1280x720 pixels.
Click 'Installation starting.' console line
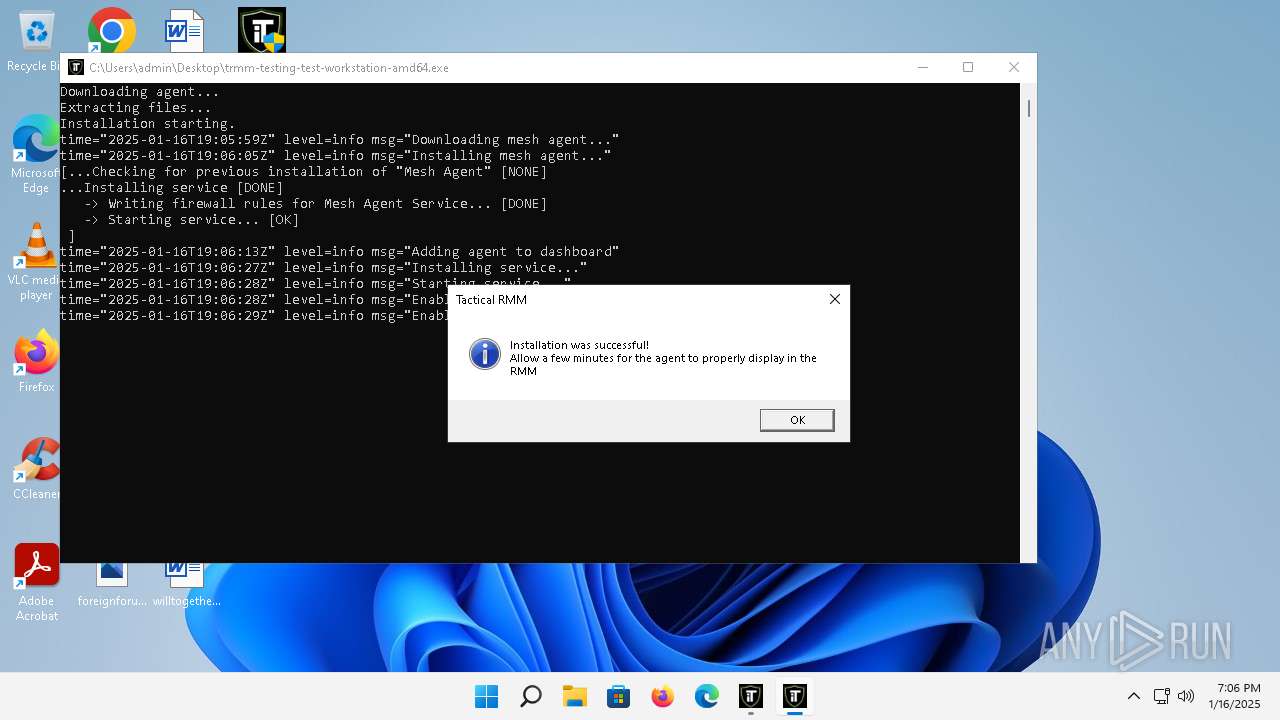[x=148, y=124]
